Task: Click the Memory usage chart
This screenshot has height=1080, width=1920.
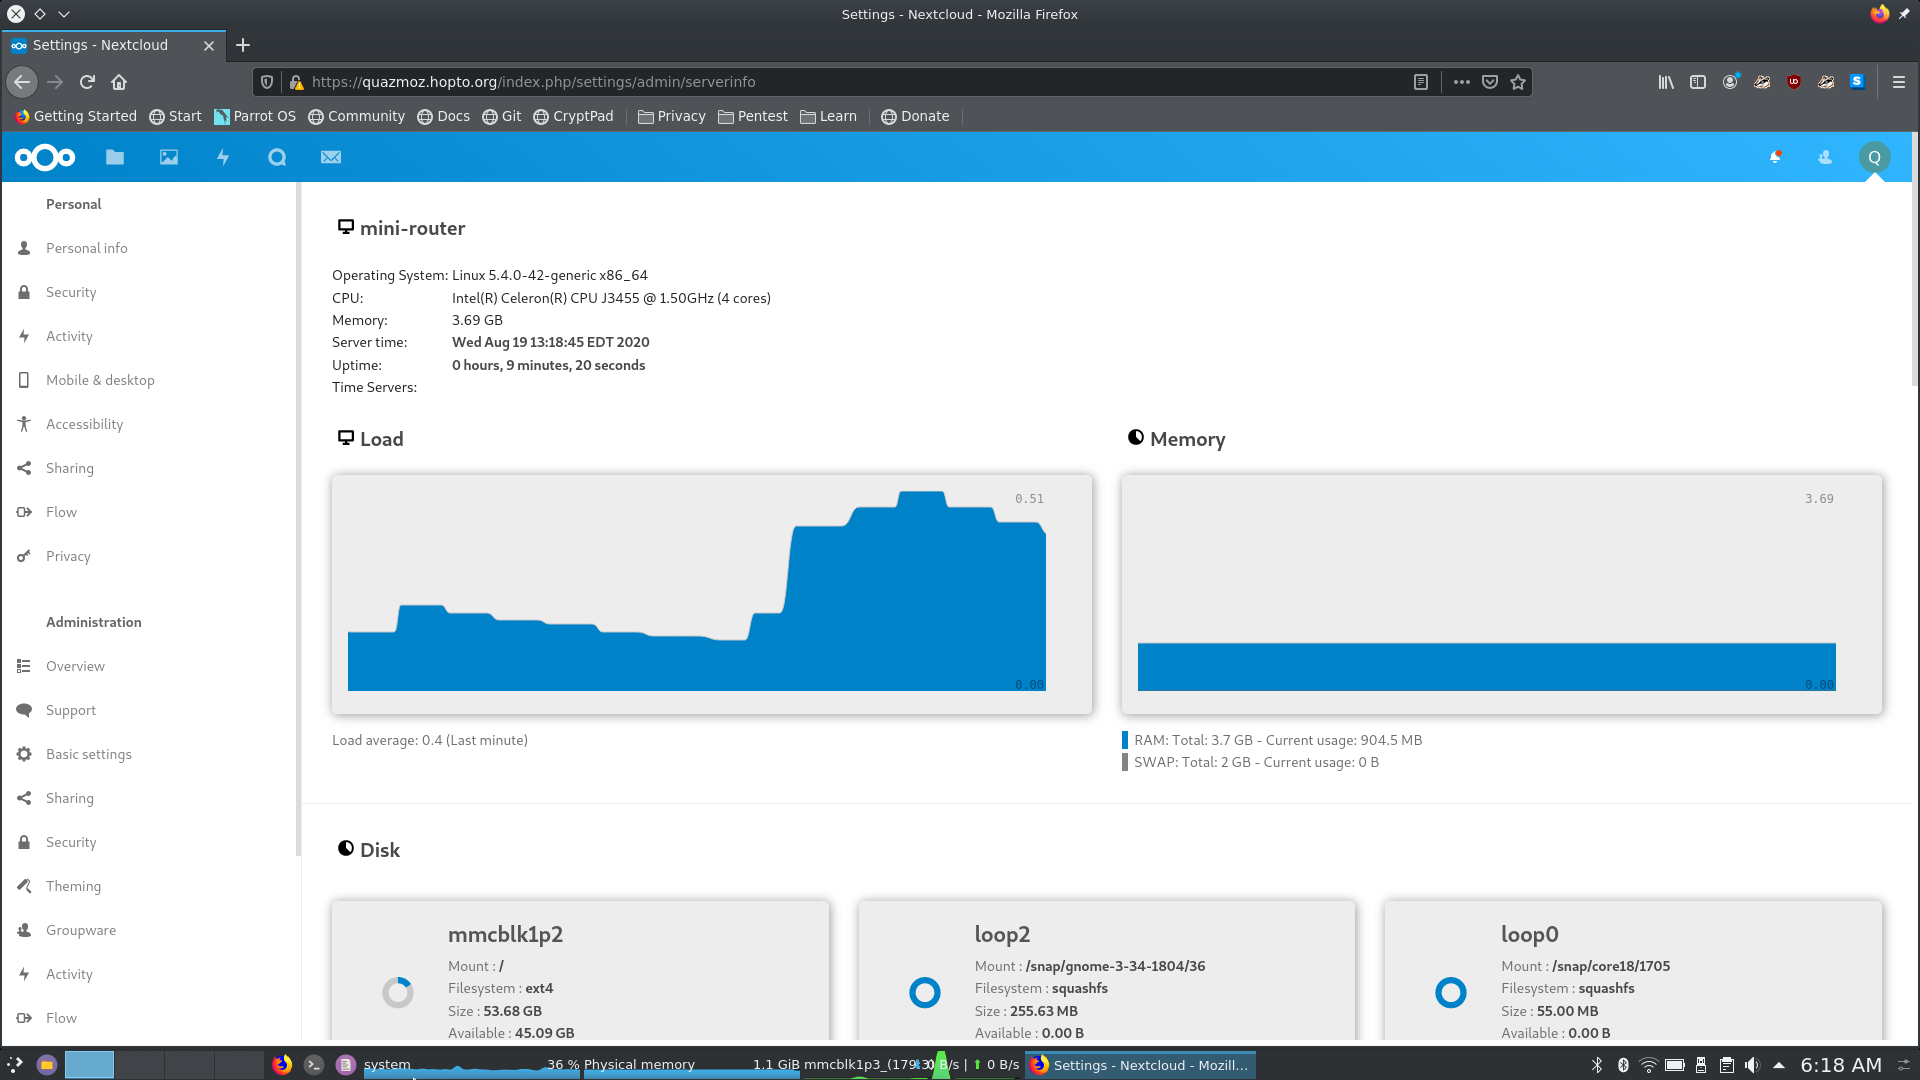Action: [x=1502, y=594]
